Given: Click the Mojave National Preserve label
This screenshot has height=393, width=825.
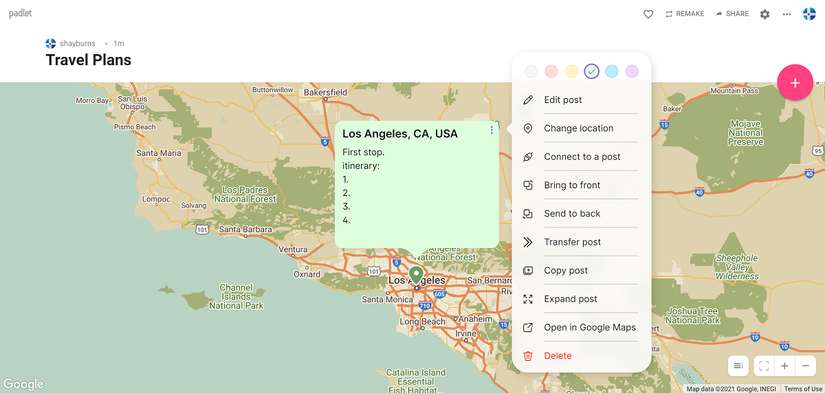Looking at the screenshot, I should tap(746, 133).
